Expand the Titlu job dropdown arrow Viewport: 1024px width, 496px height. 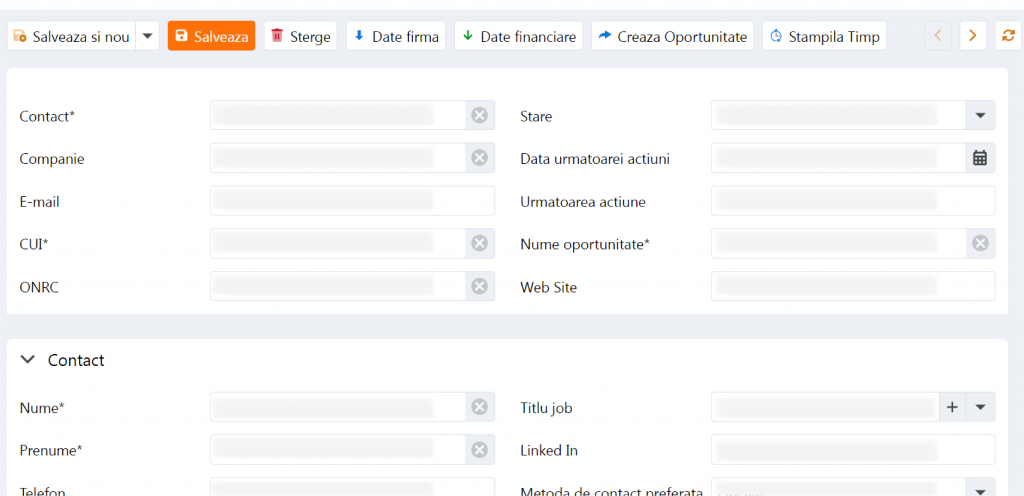pos(980,407)
